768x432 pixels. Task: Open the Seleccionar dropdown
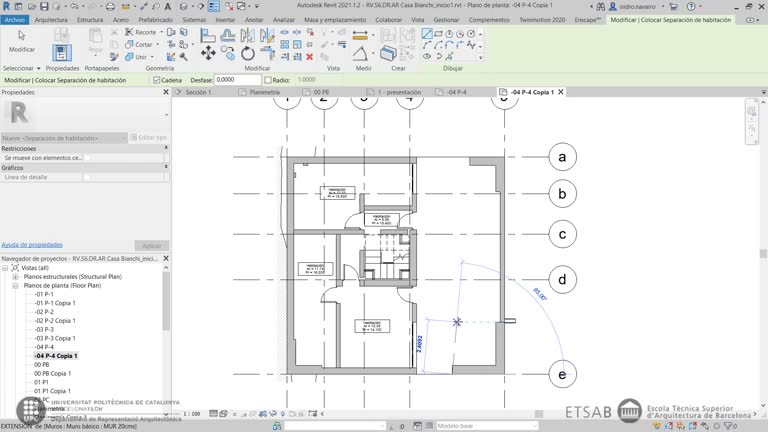(x=20, y=68)
